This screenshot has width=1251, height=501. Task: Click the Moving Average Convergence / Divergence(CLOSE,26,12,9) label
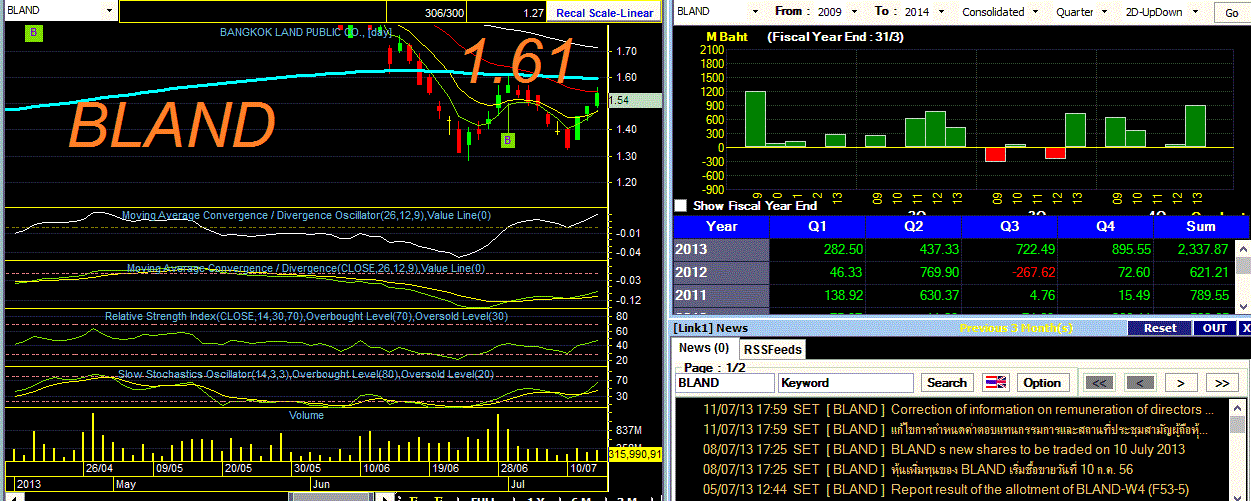[x=305, y=268]
